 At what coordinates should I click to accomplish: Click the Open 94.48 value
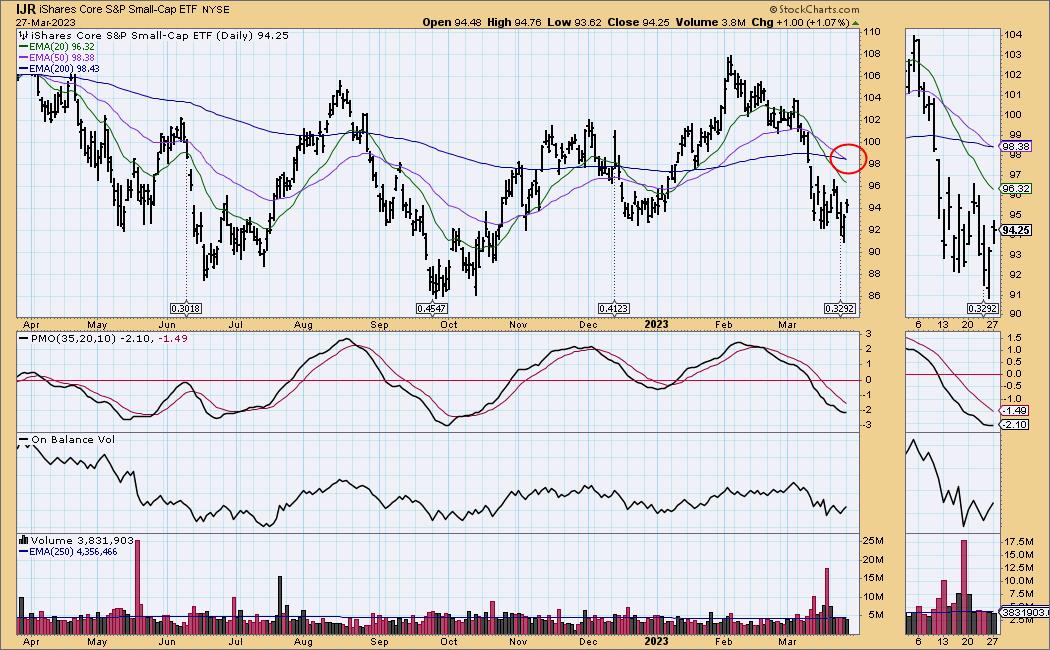451,22
